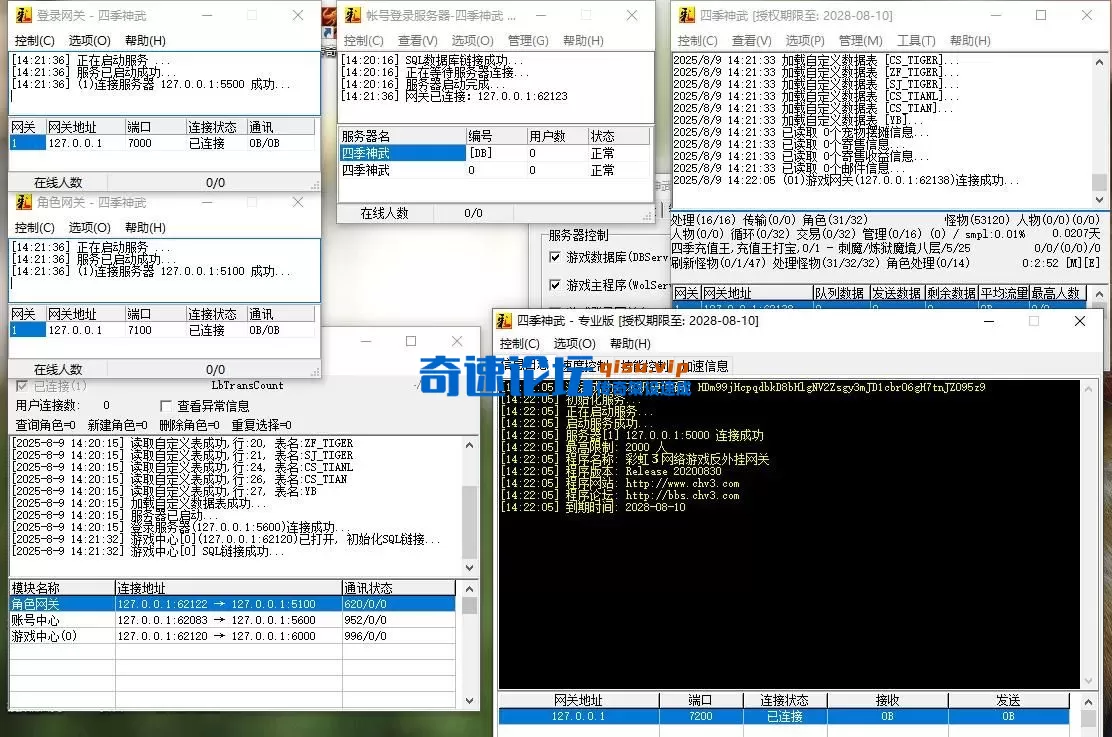The image size is (1112, 737).
Task: Open 选项(O) menu in 专业版 window
Action: [574, 343]
